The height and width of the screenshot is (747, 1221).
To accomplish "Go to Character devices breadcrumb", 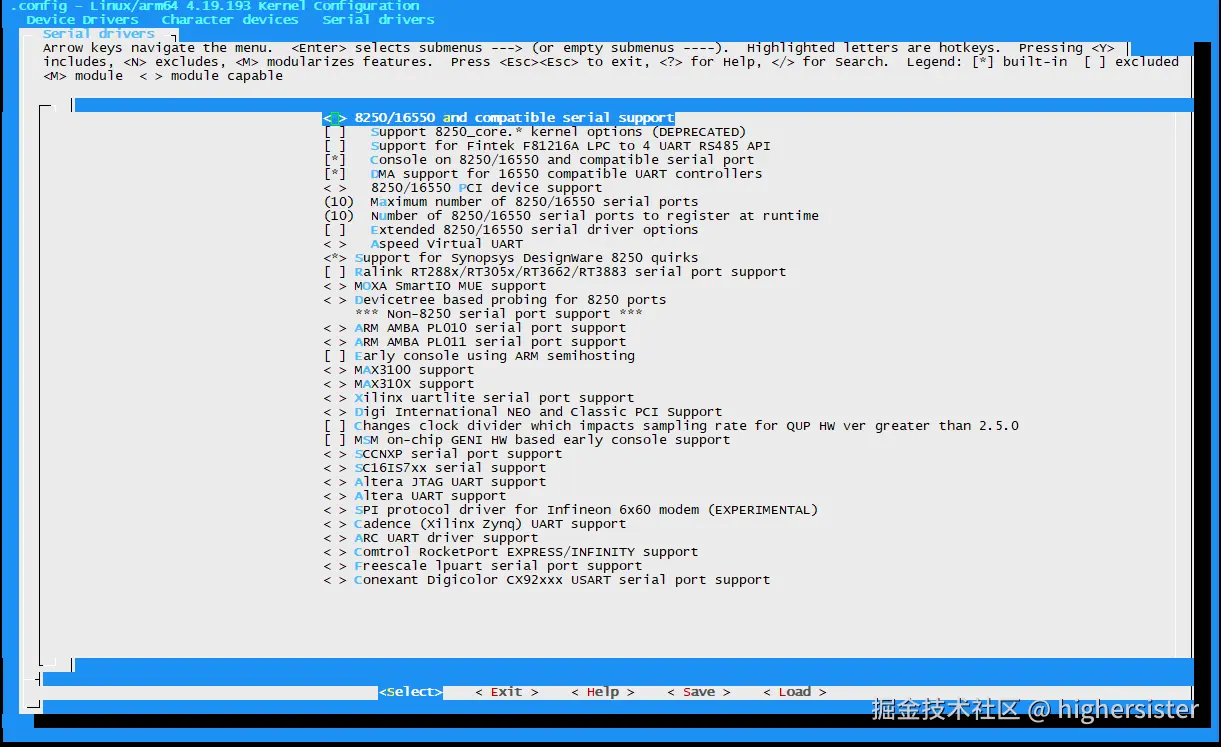I will tap(230, 19).
